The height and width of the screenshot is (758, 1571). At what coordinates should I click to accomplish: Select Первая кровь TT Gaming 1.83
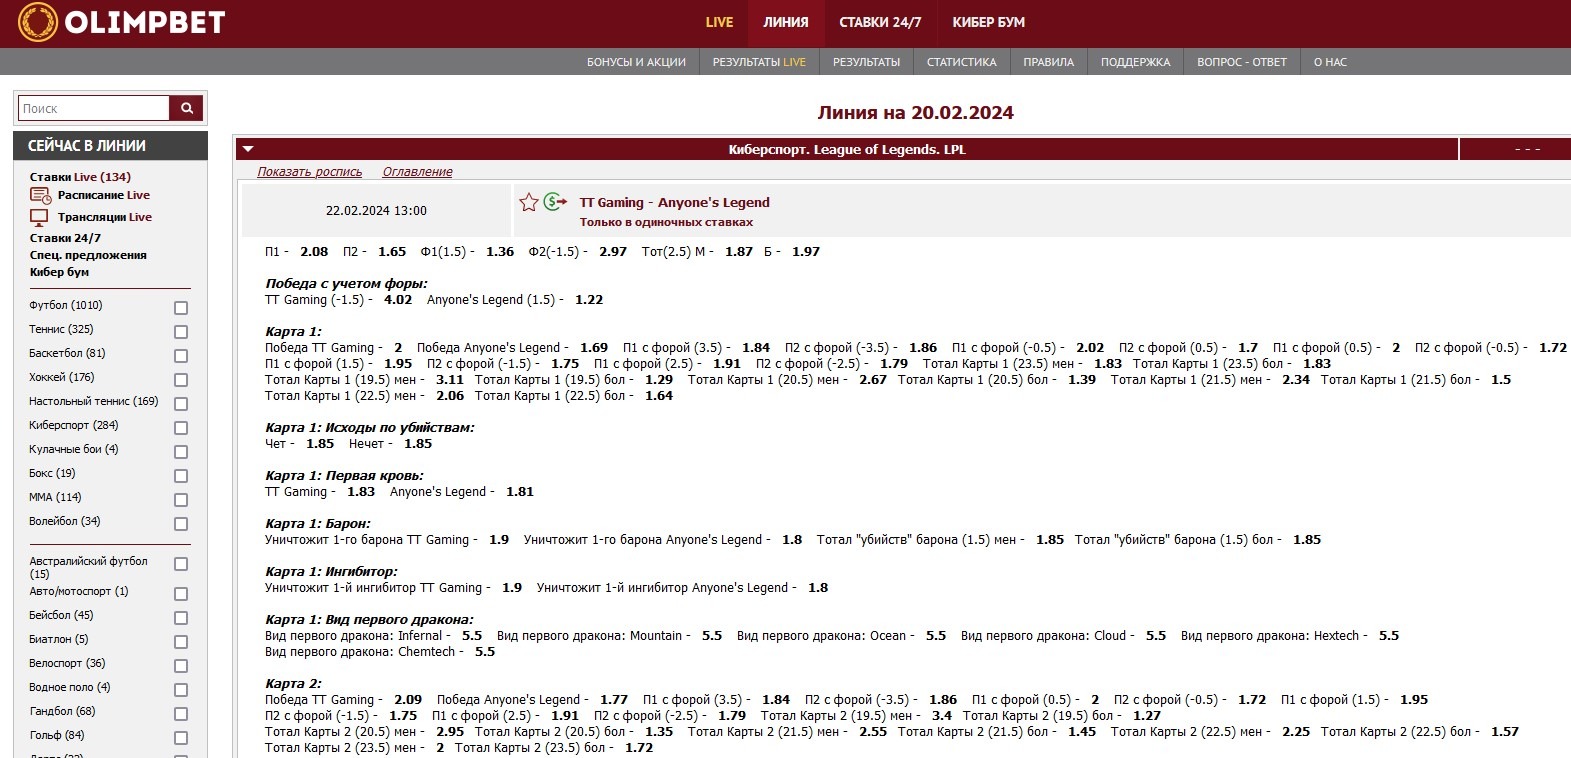[x=361, y=492]
